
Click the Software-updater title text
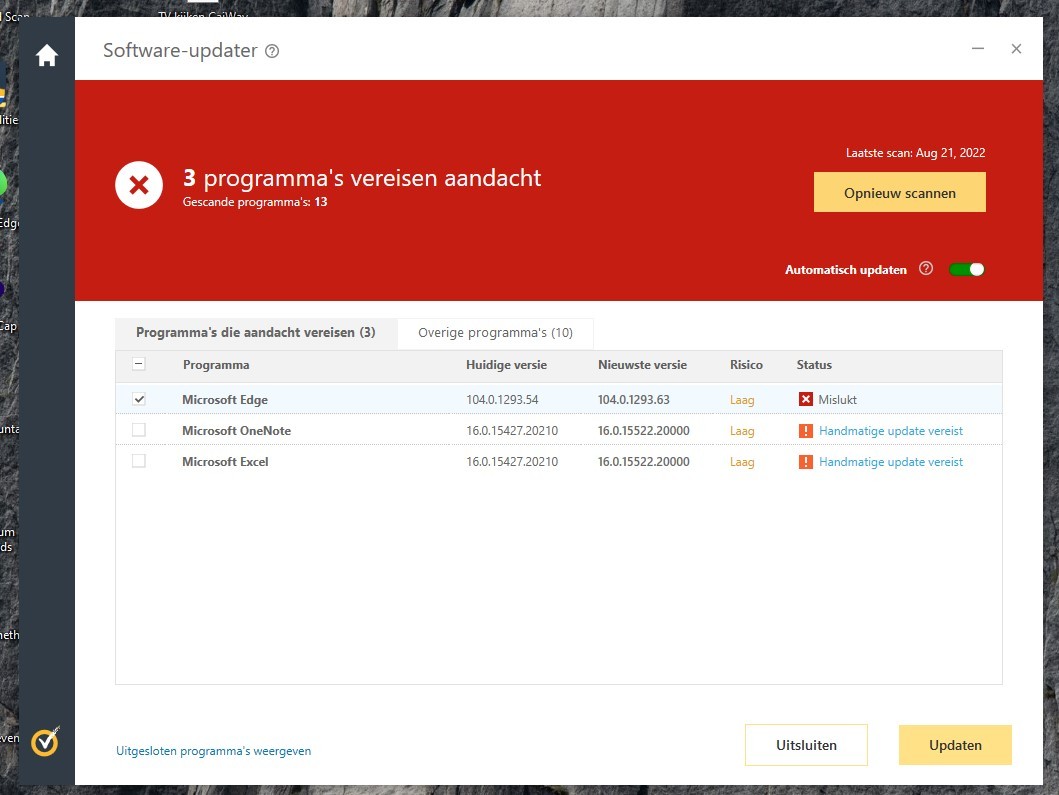click(x=180, y=51)
